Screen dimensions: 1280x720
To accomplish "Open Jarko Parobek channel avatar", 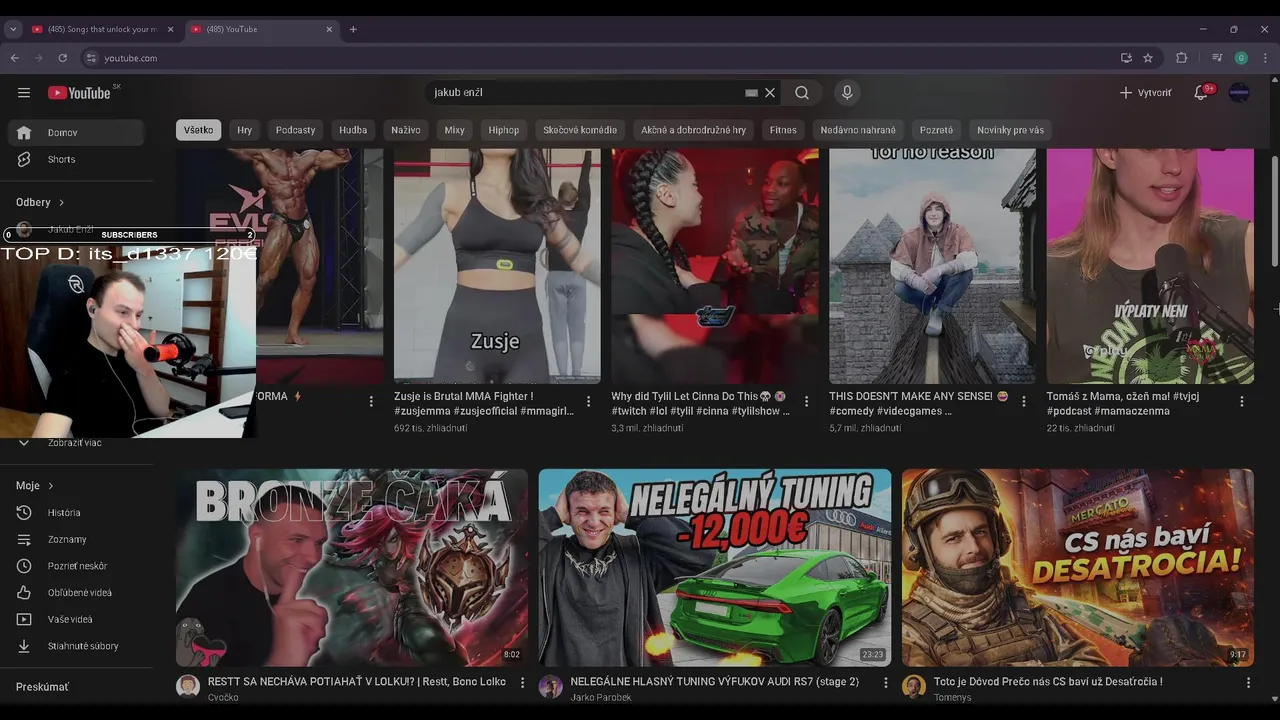I will [551, 686].
